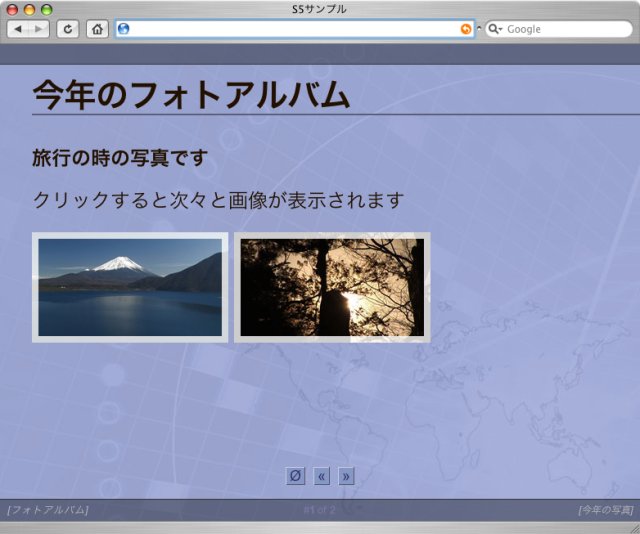Viewport: 640px width, 534px height.
Task: Click the text クリックすると次々と画像が表示されます
Action: [x=218, y=200]
